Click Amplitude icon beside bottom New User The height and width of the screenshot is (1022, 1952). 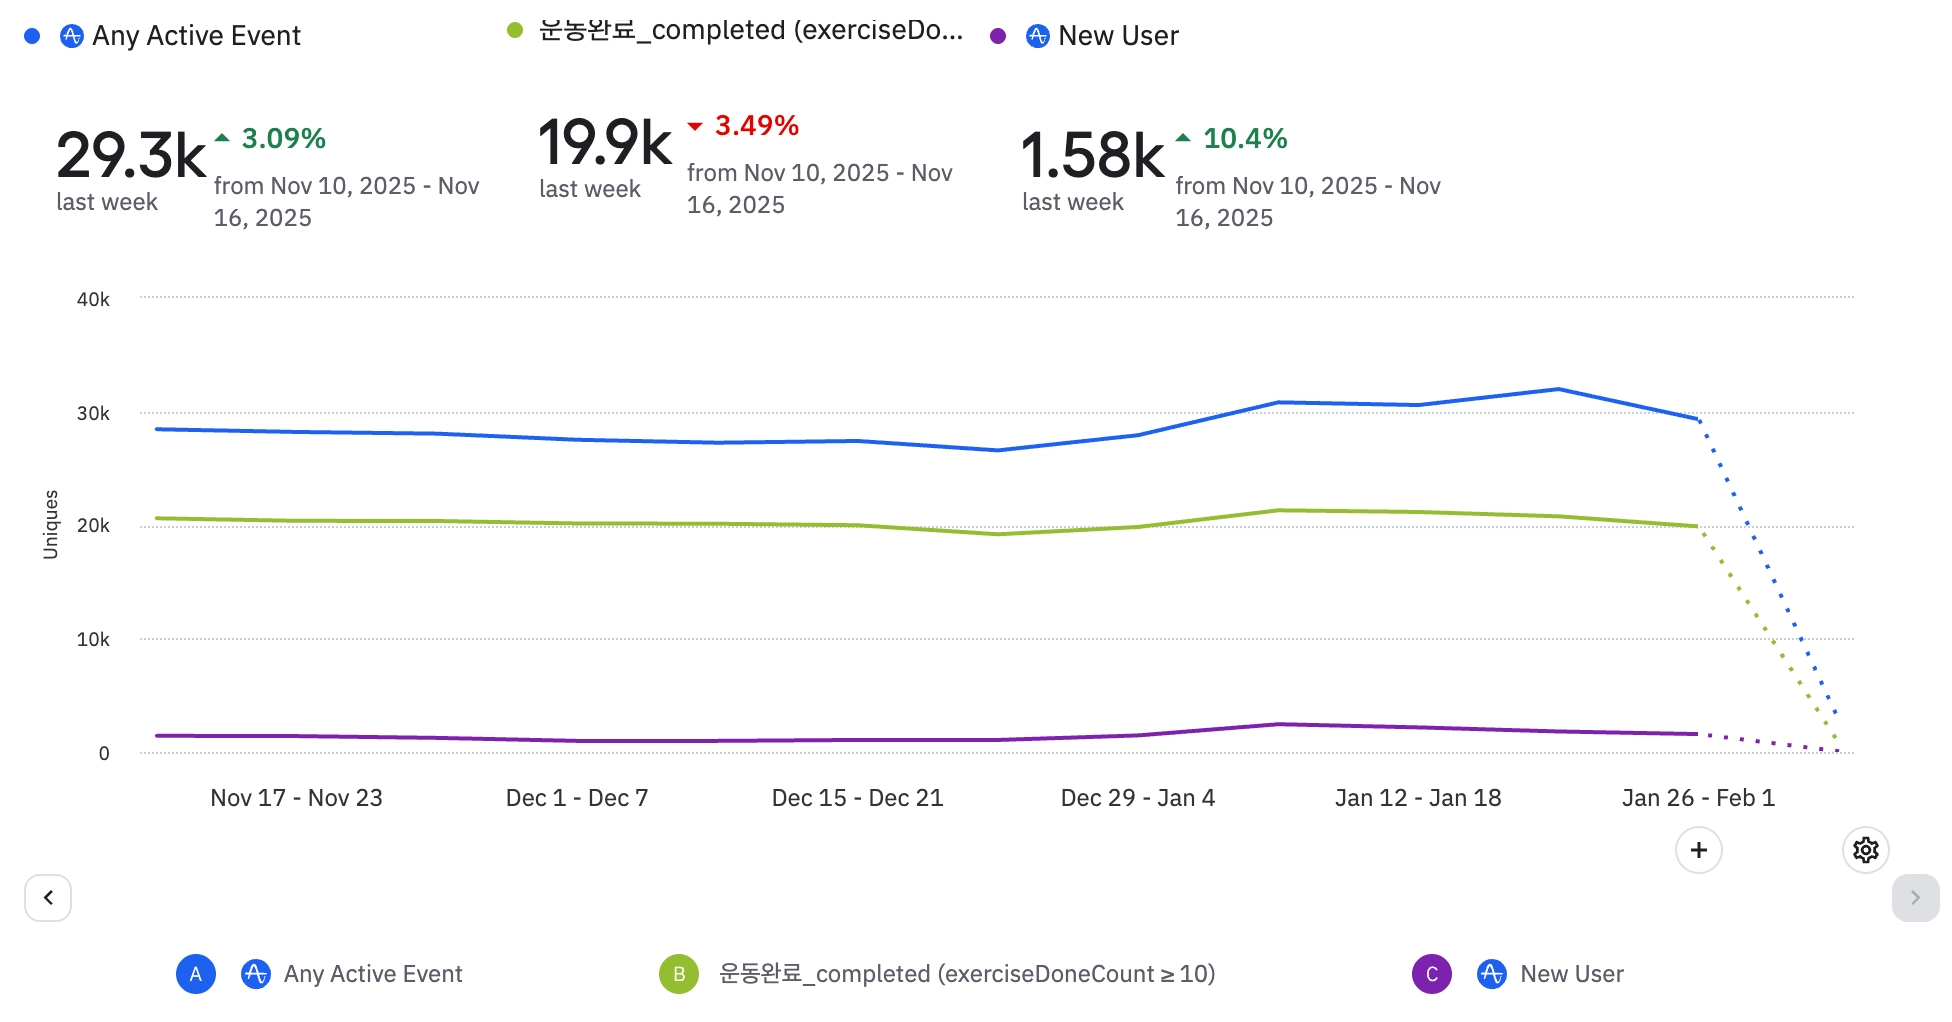[x=1491, y=974]
